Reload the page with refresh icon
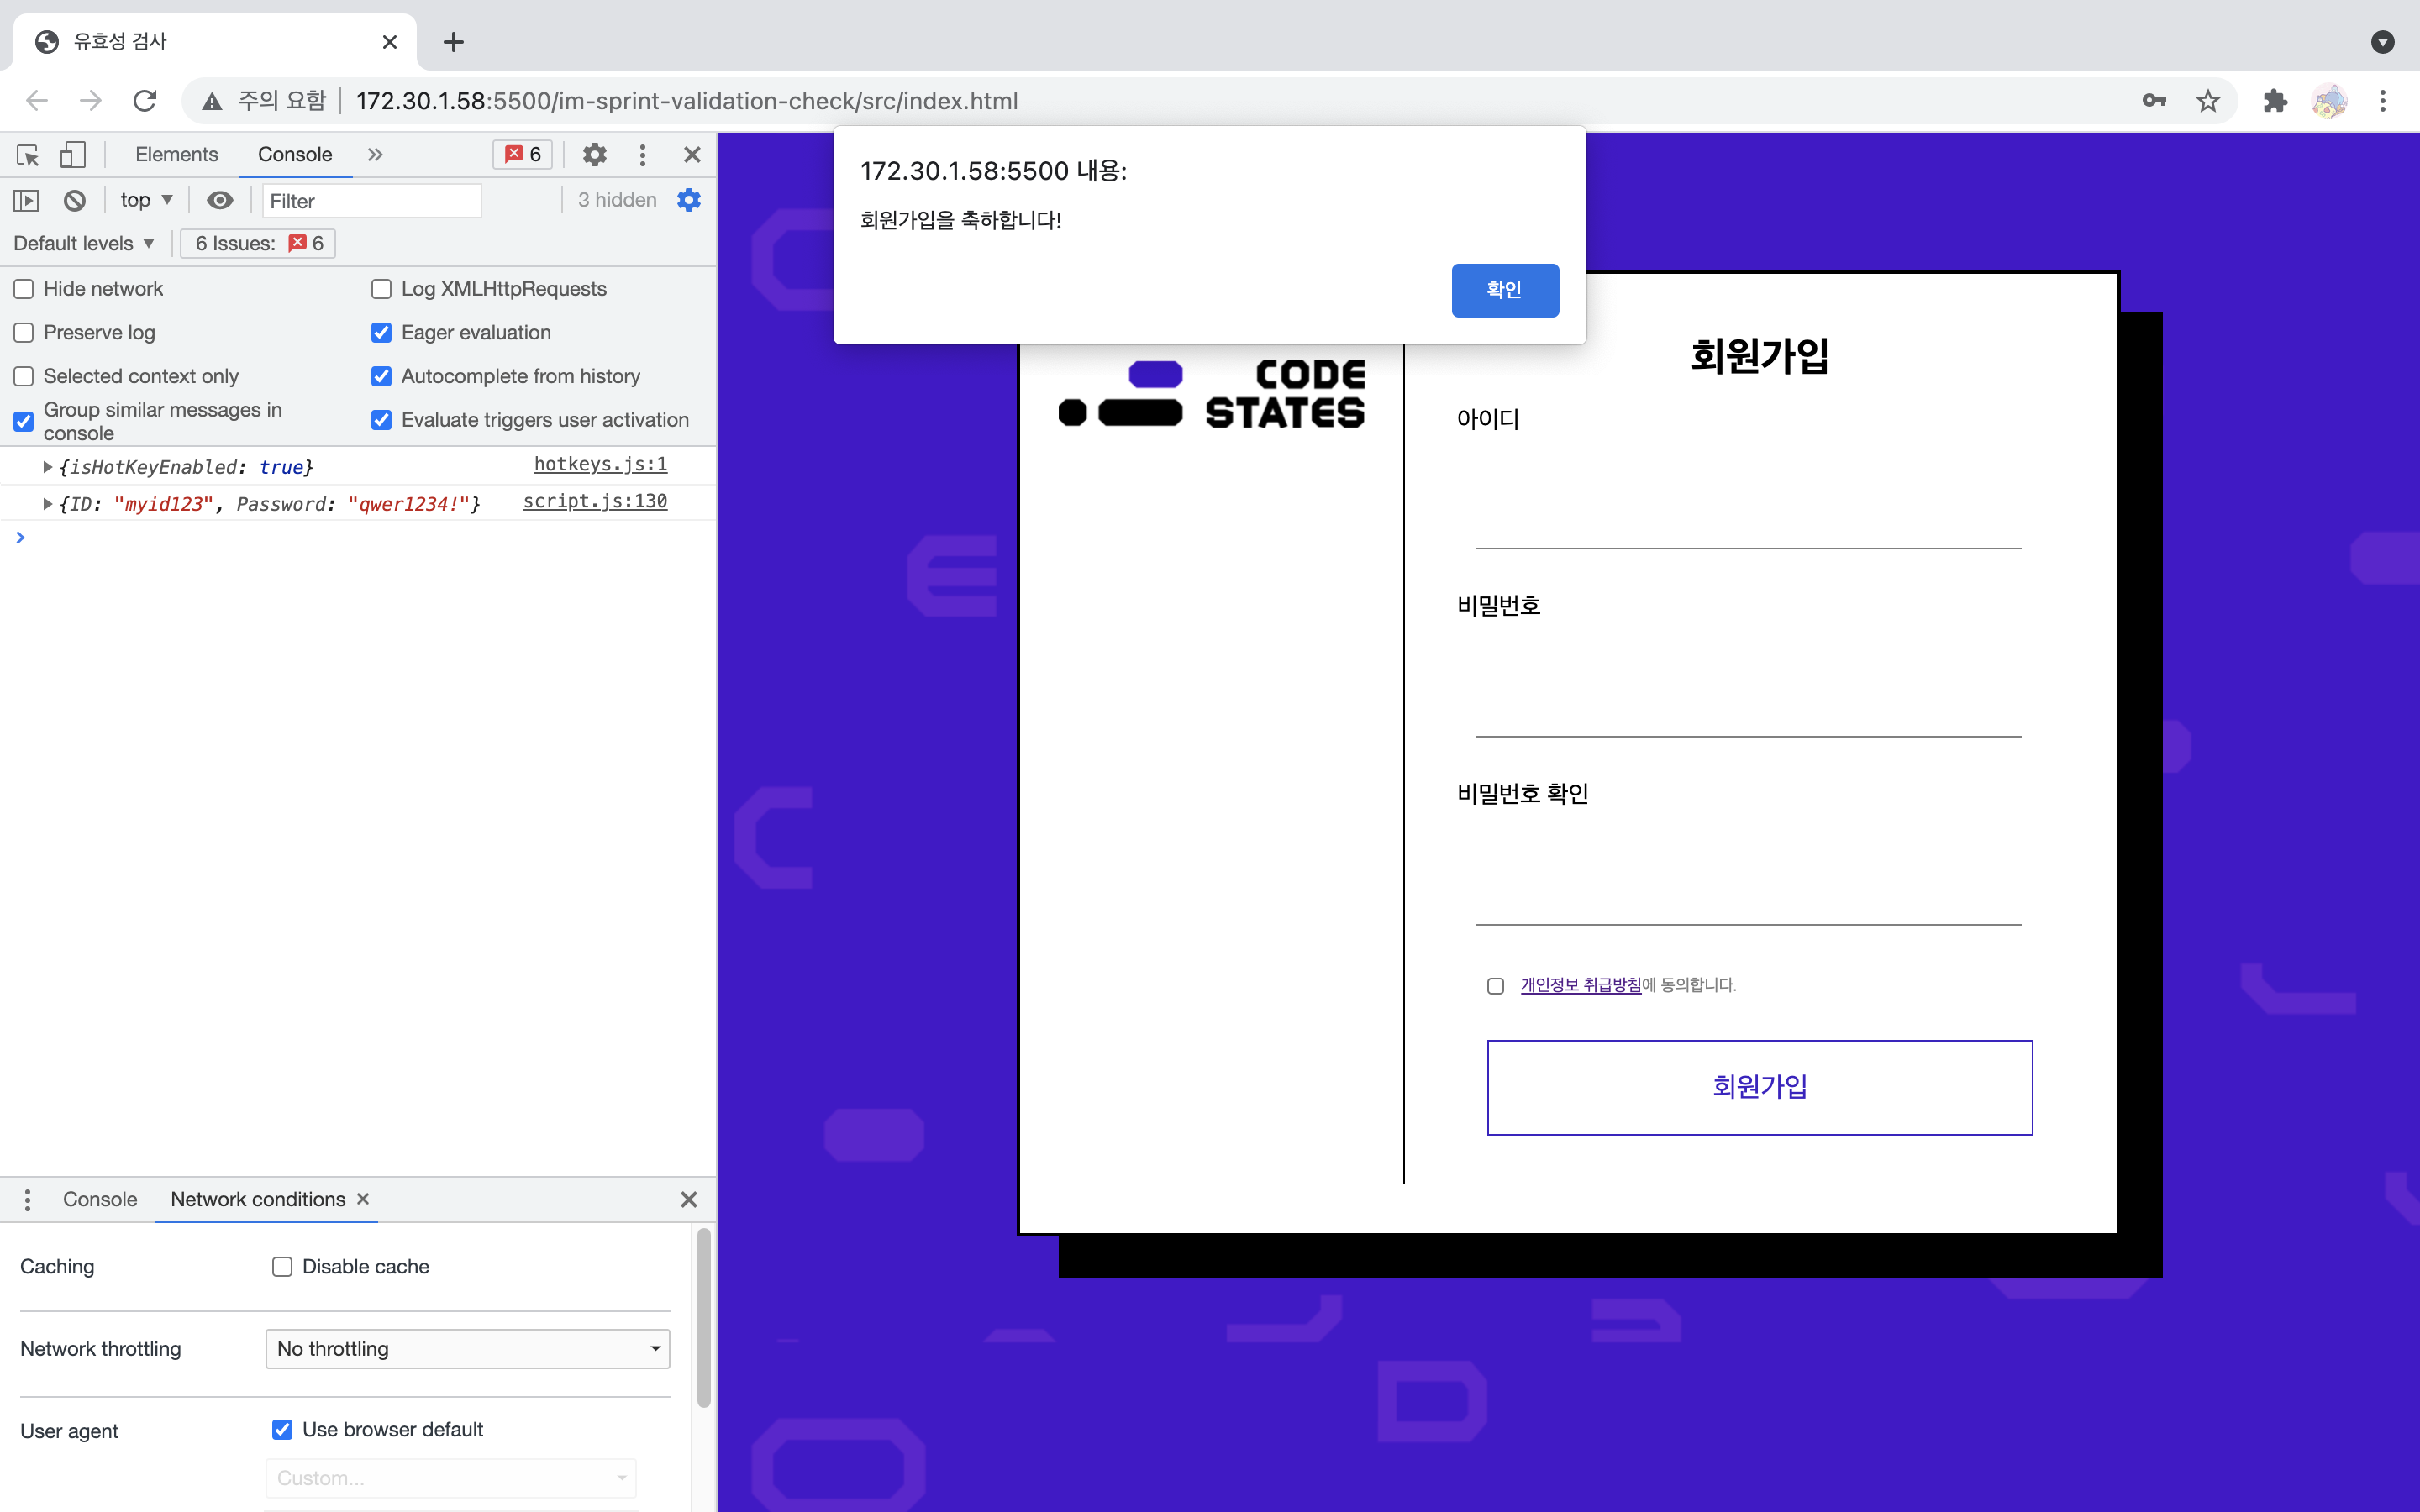2420x1512 pixels. click(x=145, y=101)
